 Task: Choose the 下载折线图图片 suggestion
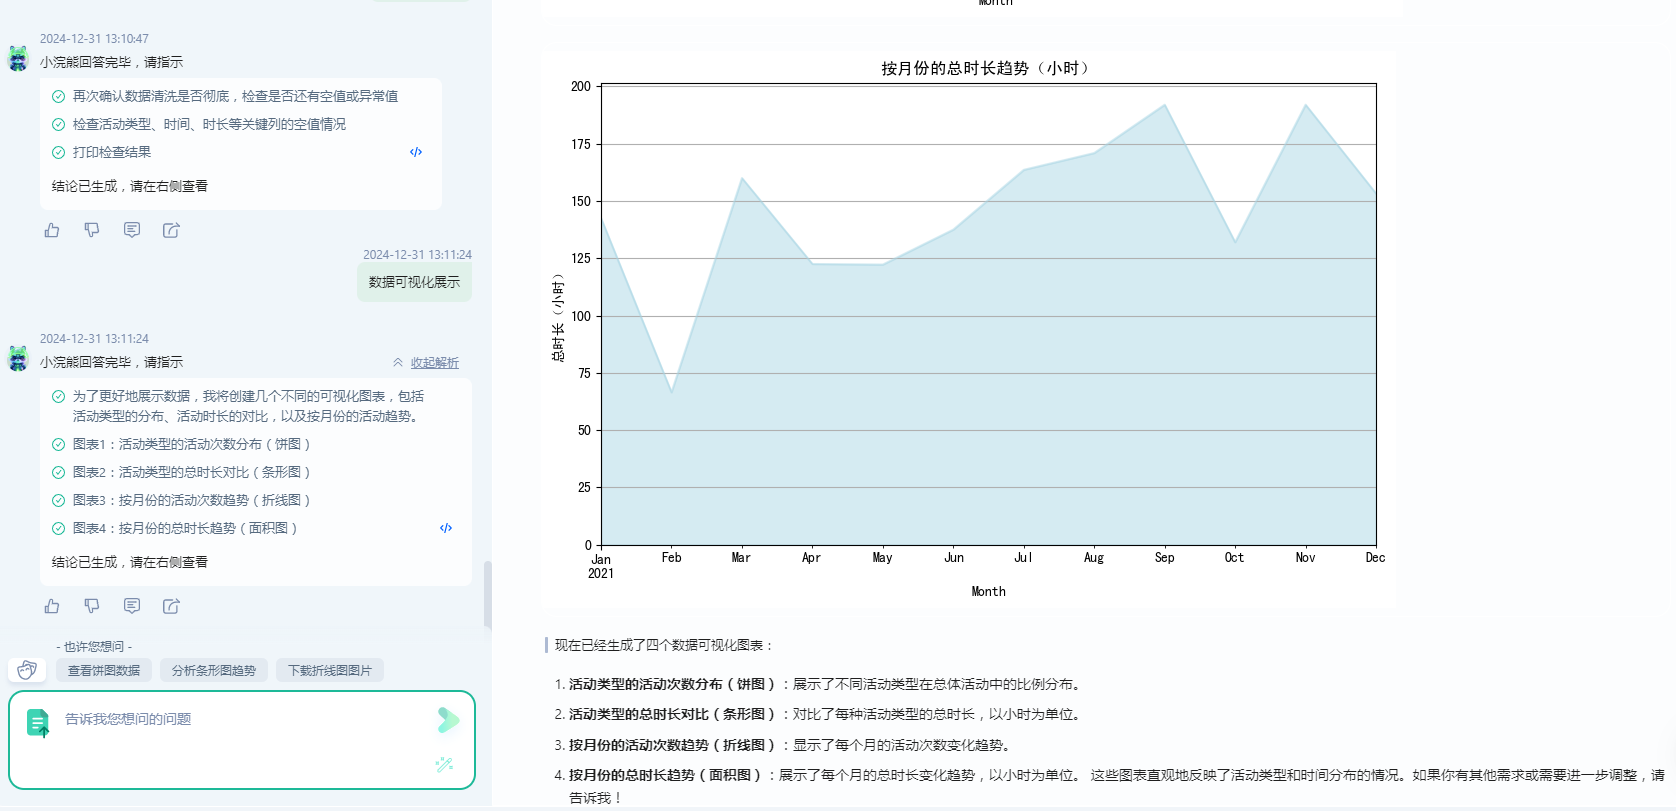click(330, 670)
